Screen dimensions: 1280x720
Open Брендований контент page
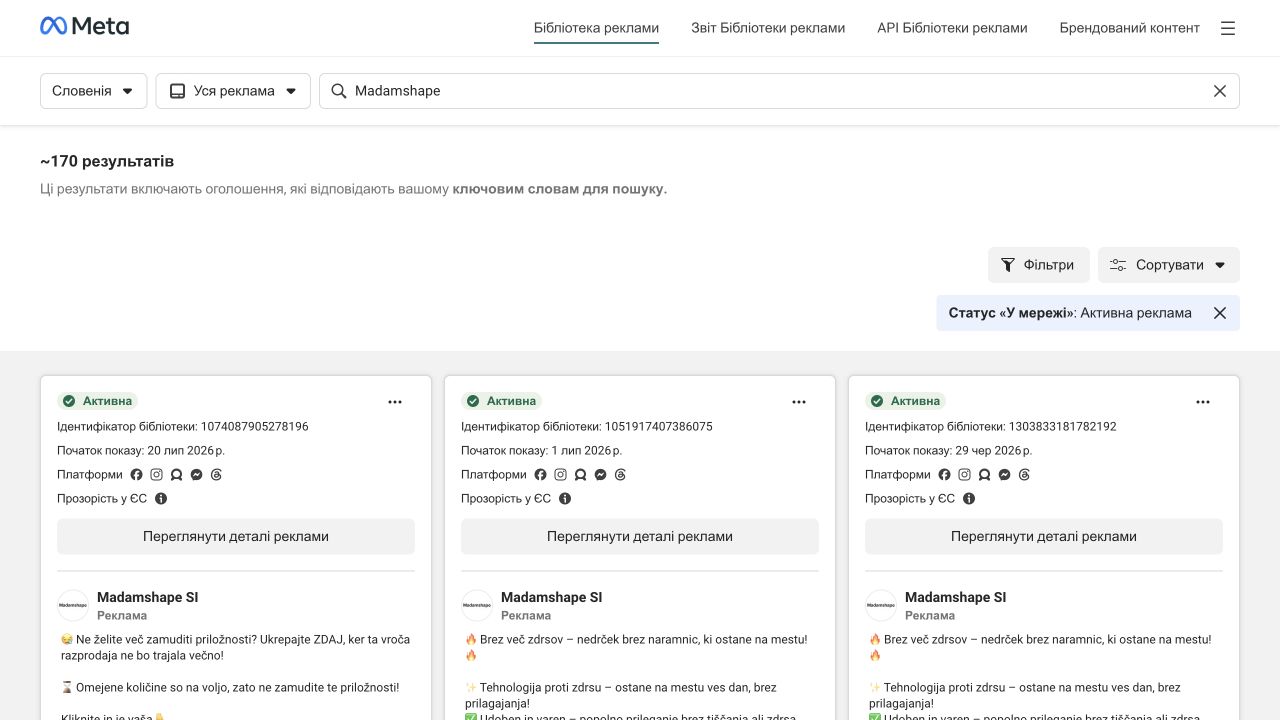(1130, 28)
